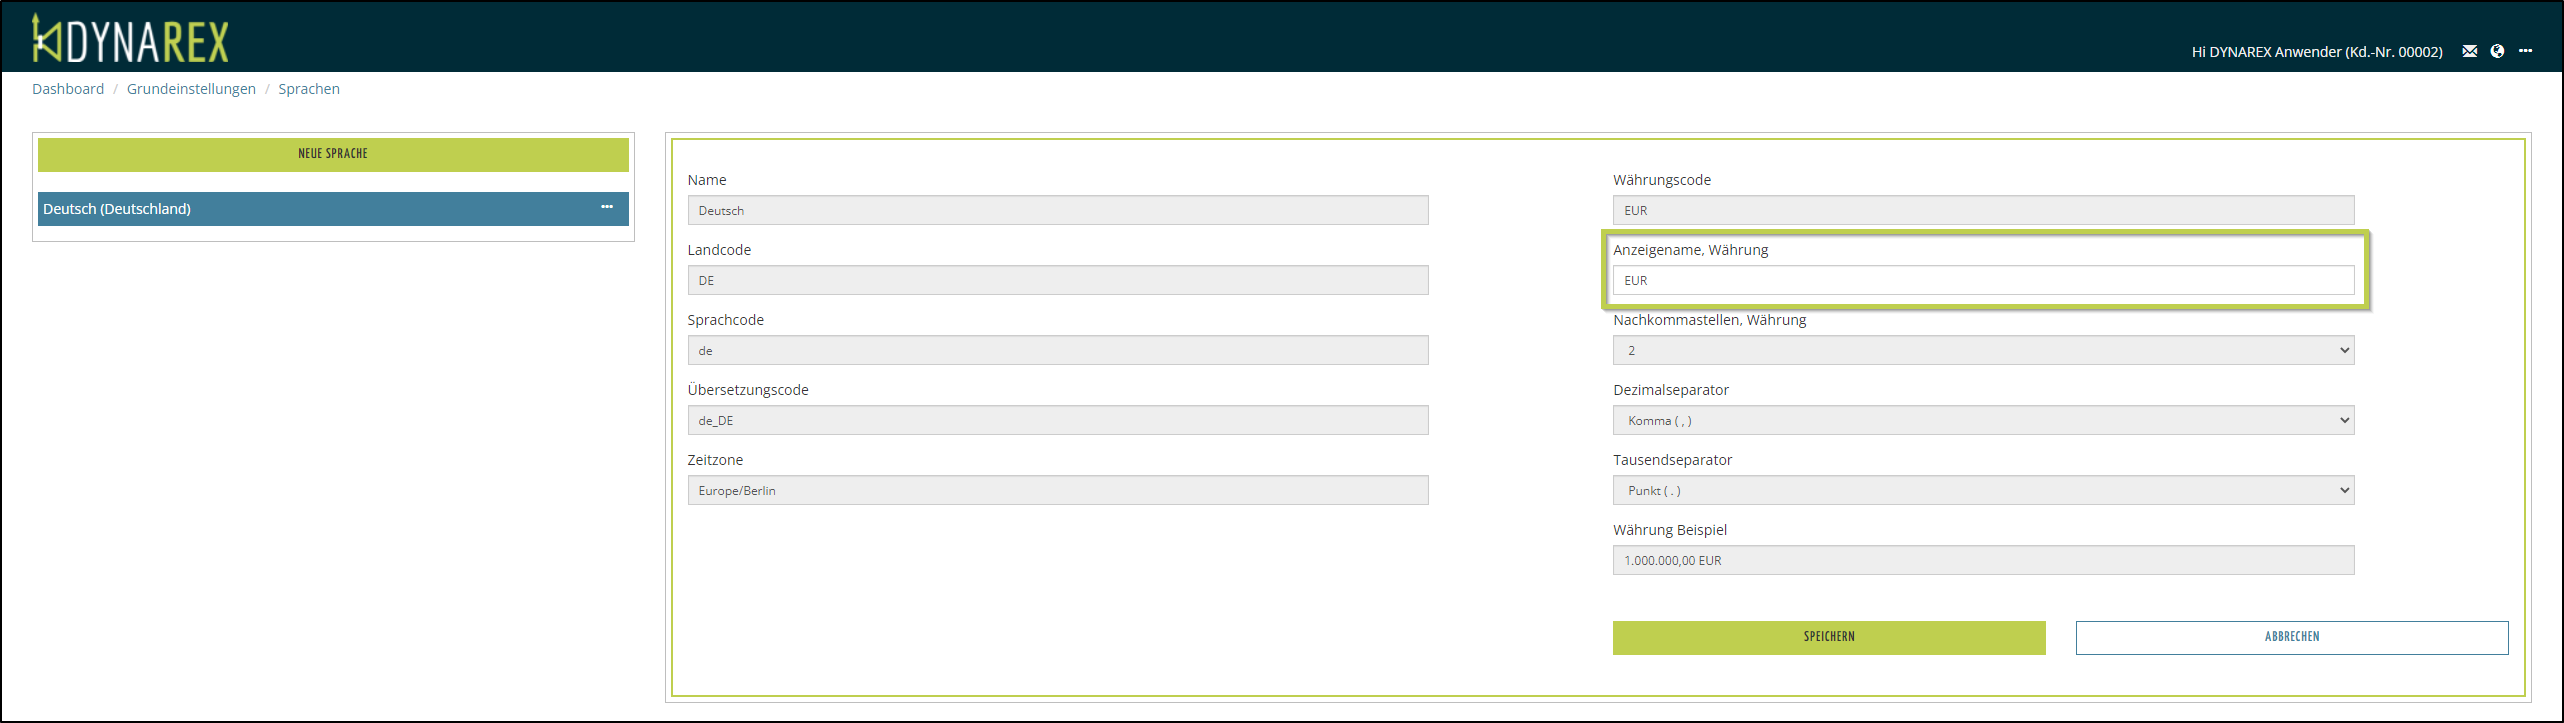The width and height of the screenshot is (2564, 723).
Task: Click the globe language icon
Action: click(2497, 51)
